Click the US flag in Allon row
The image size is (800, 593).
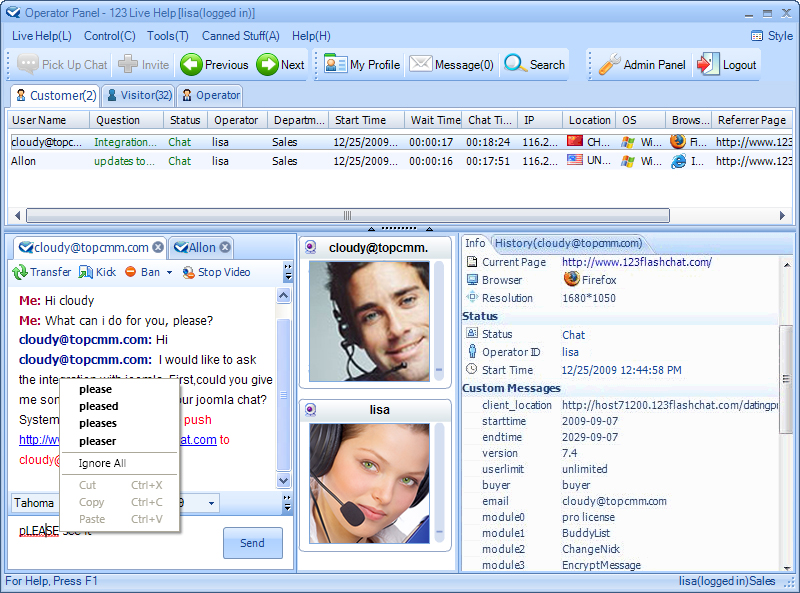[x=575, y=160]
